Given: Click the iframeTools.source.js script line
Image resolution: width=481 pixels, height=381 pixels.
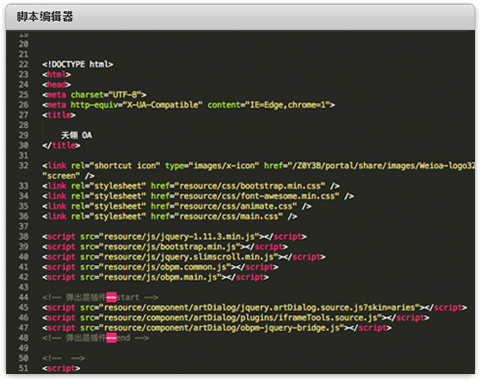Looking at the screenshot, I should click(236, 318).
